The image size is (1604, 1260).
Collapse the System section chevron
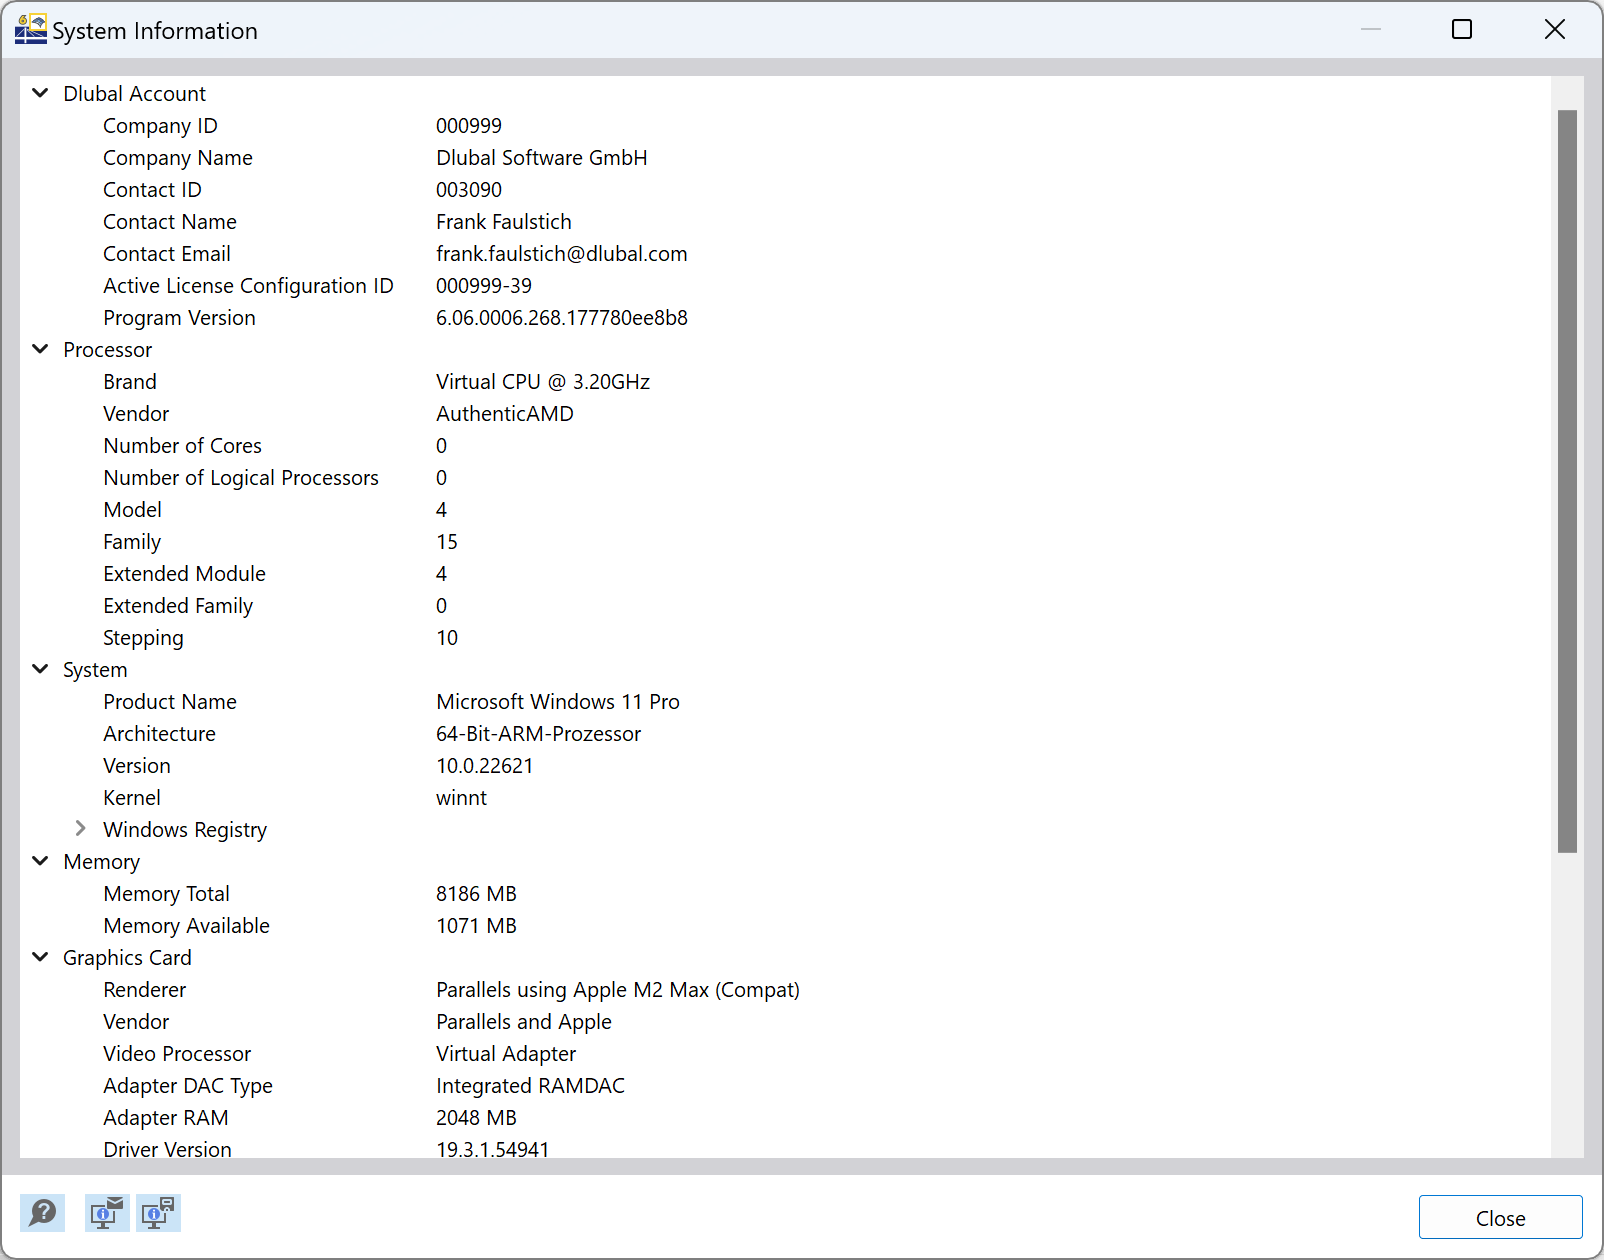pyautogui.click(x=41, y=669)
